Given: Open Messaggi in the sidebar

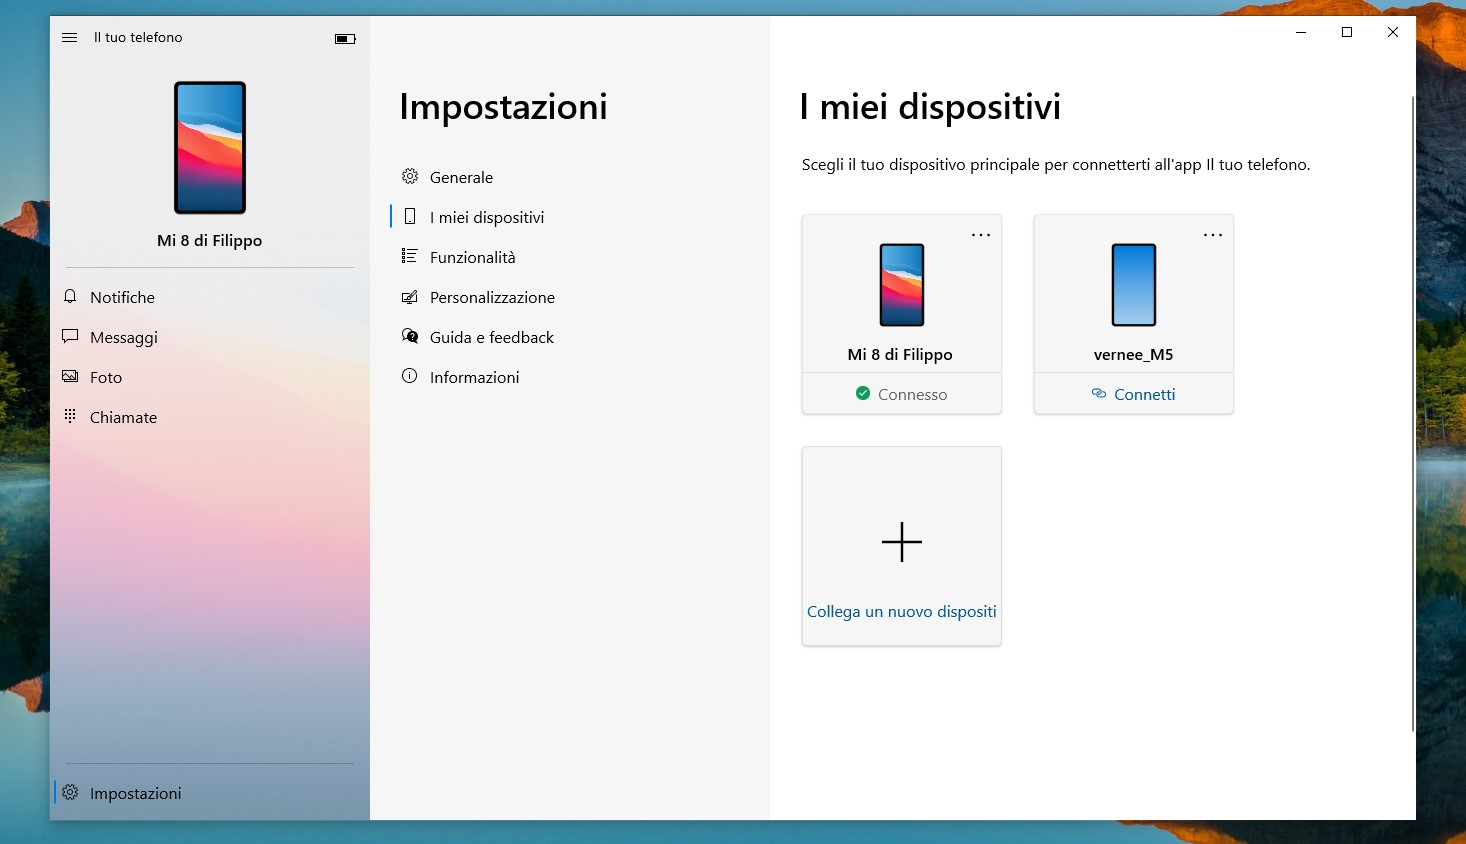Looking at the screenshot, I should (x=210, y=337).
